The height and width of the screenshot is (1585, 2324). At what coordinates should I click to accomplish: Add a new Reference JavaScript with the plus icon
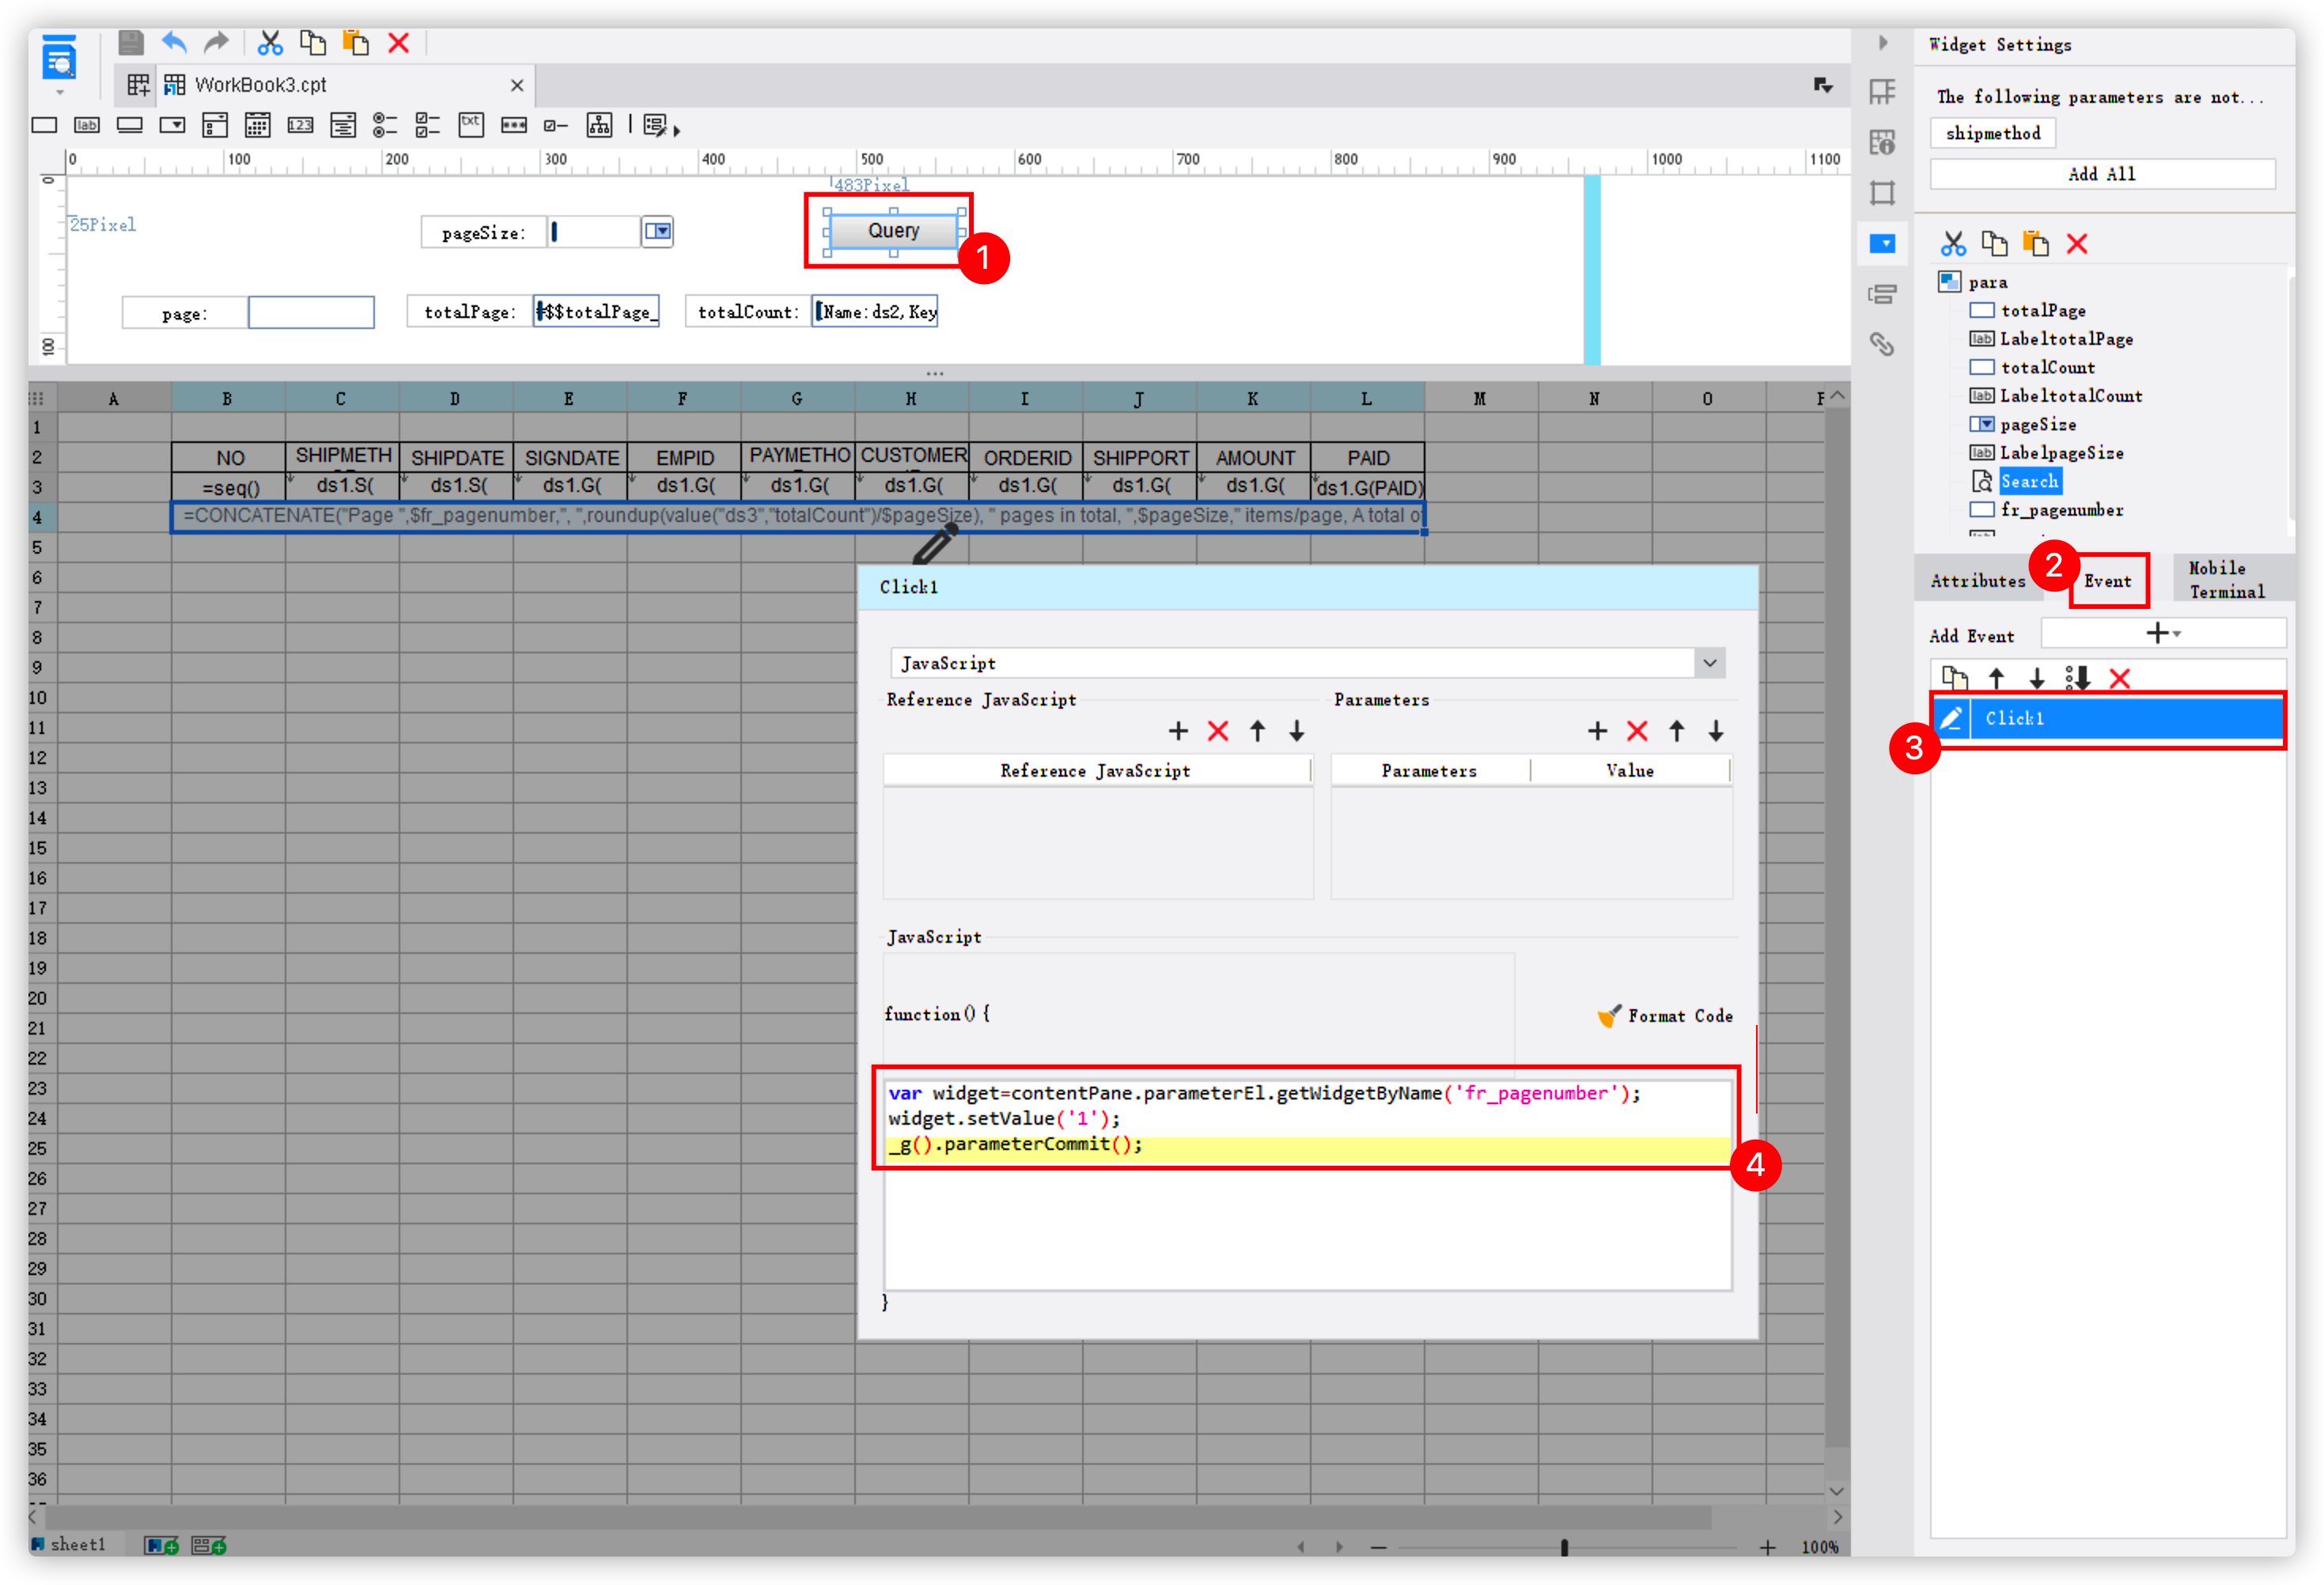point(1178,731)
